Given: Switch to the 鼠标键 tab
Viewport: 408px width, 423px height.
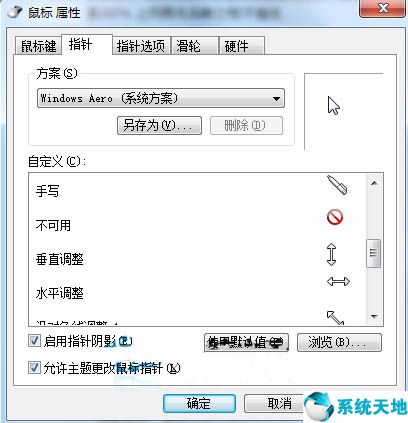Looking at the screenshot, I should click(38, 46).
